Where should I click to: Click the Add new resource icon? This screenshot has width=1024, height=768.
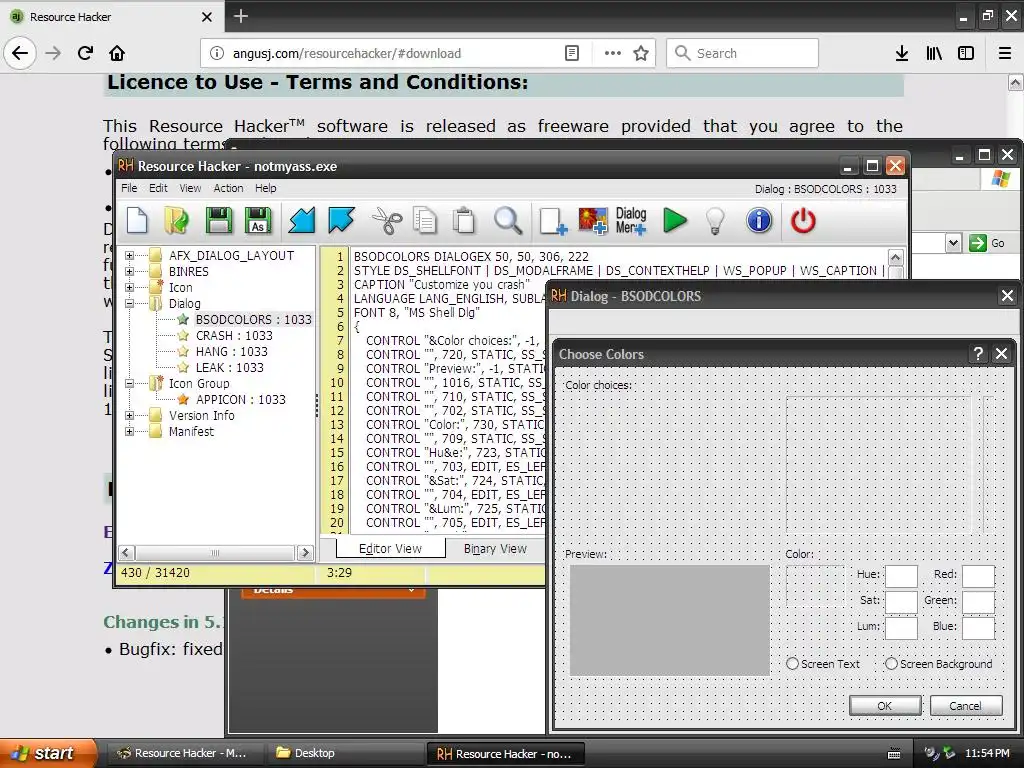(x=553, y=221)
